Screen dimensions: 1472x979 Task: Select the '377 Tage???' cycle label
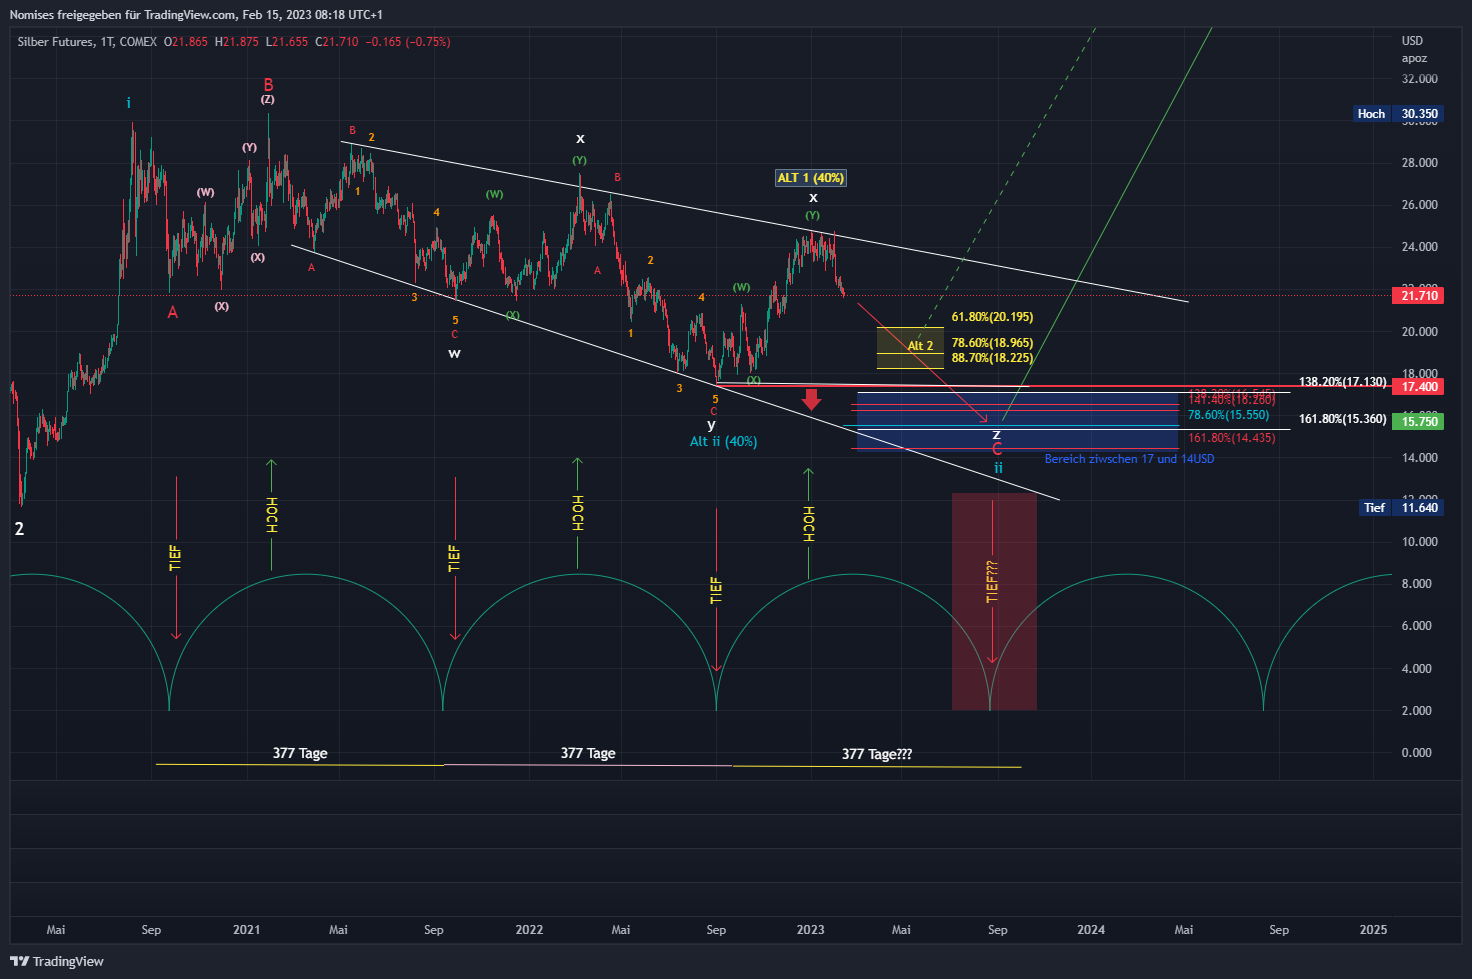click(877, 754)
